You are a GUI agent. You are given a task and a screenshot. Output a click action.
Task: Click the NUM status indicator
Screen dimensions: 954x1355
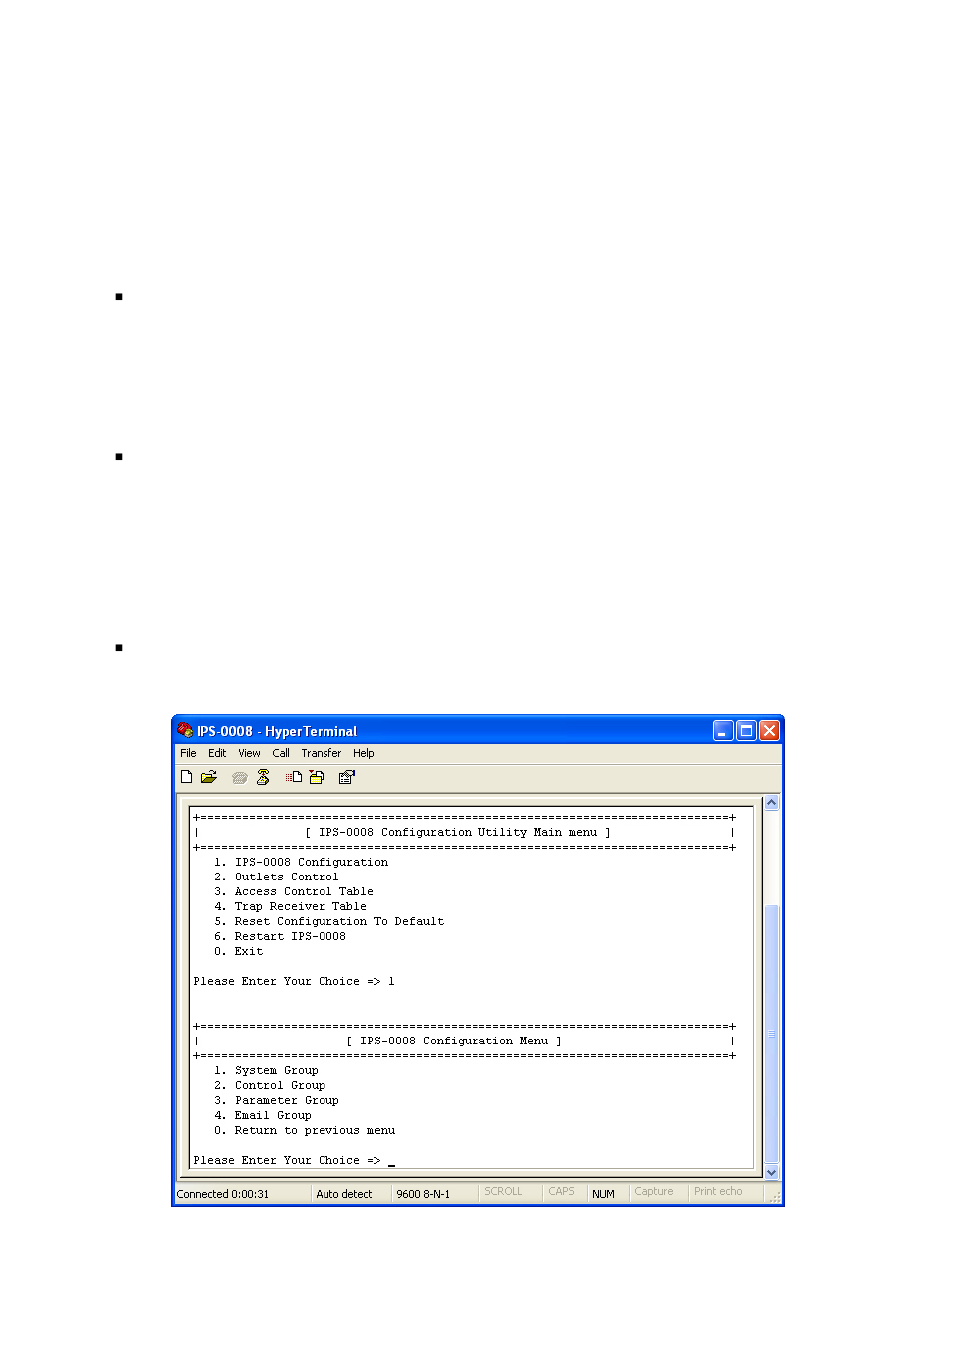click(x=603, y=1194)
